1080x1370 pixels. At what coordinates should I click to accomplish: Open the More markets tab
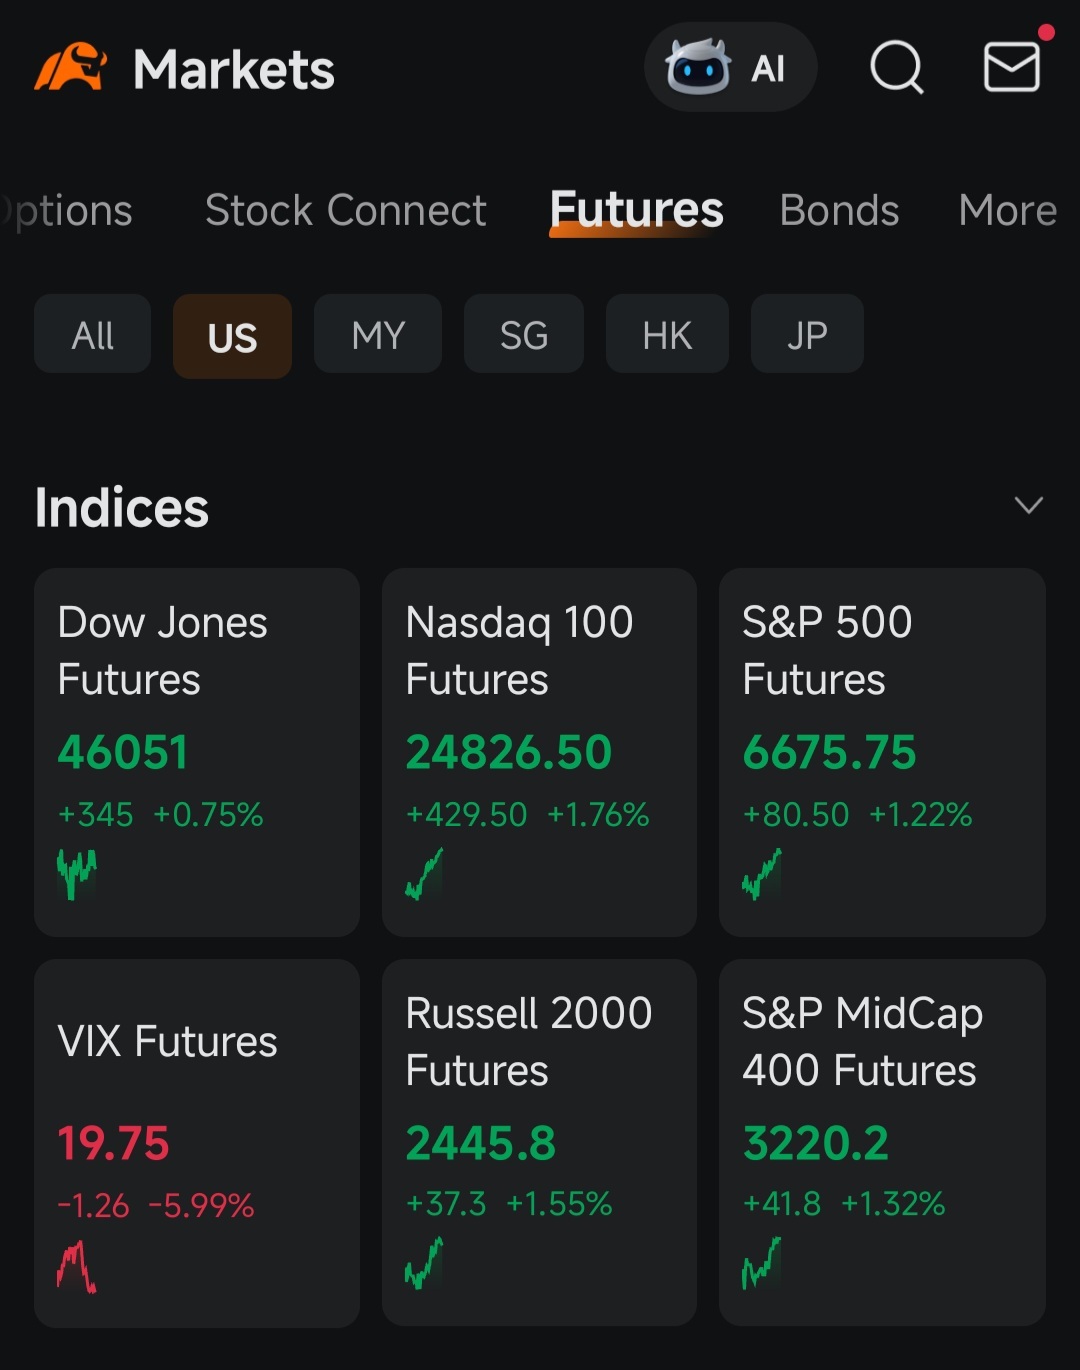click(x=1007, y=210)
